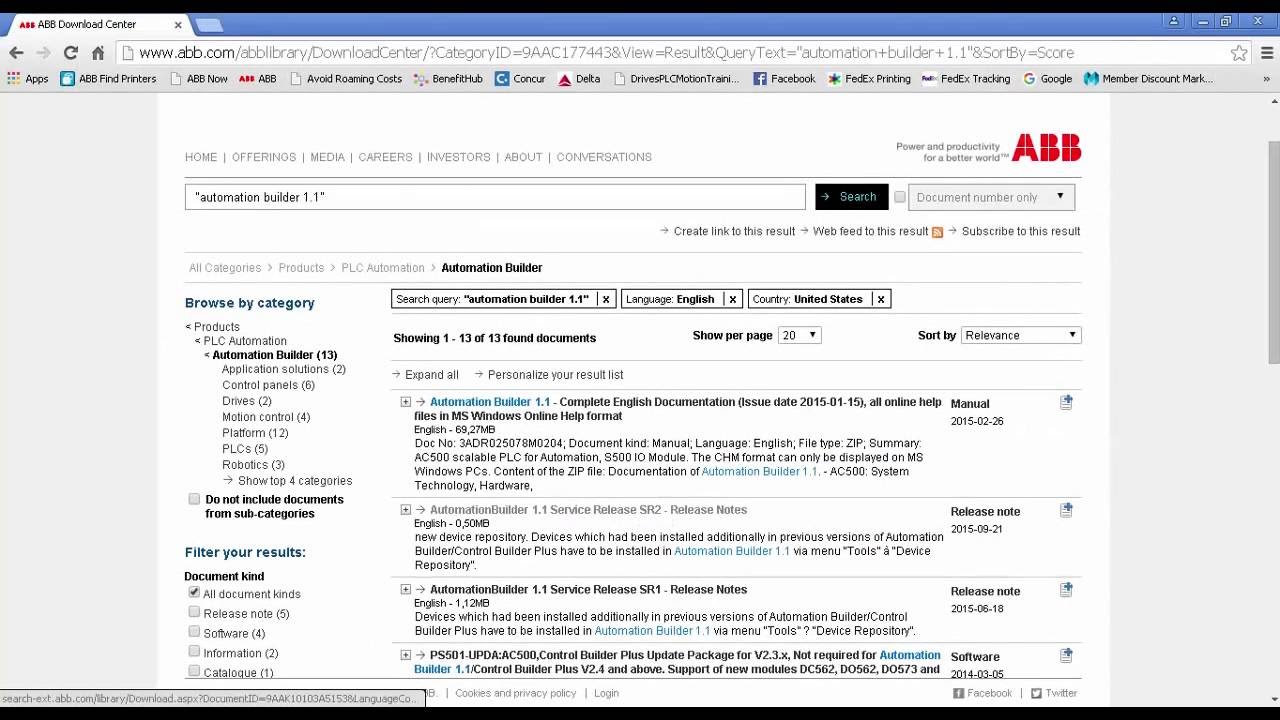Open the Chrome menu icon
Image resolution: width=1280 pixels, height=720 pixels.
pos(1267,53)
